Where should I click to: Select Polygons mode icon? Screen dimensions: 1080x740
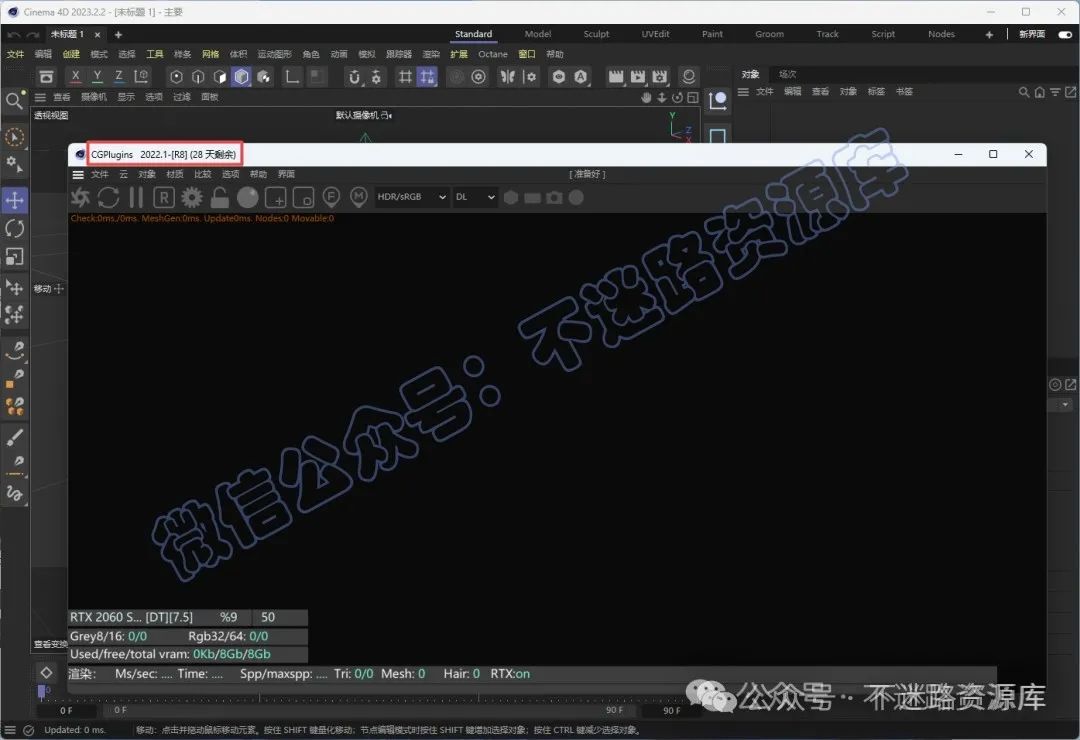[220, 77]
